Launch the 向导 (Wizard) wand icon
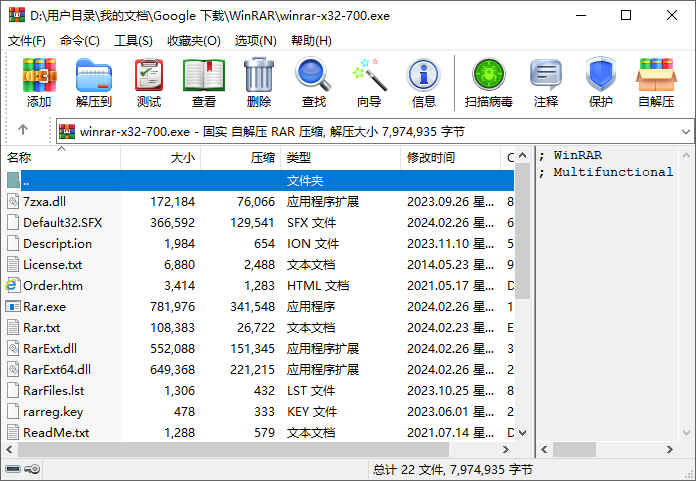This screenshot has height=481, width=696. point(369,75)
